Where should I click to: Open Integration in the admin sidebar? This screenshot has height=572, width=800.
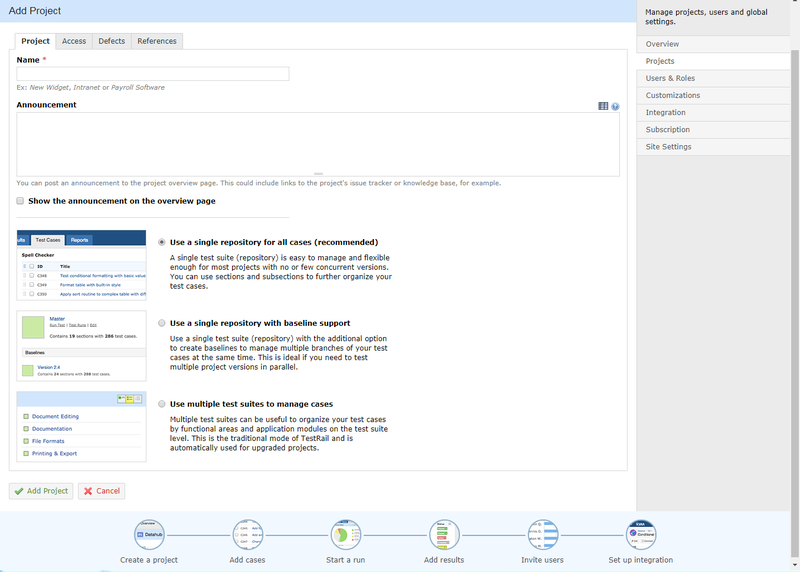click(x=713, y=112)
